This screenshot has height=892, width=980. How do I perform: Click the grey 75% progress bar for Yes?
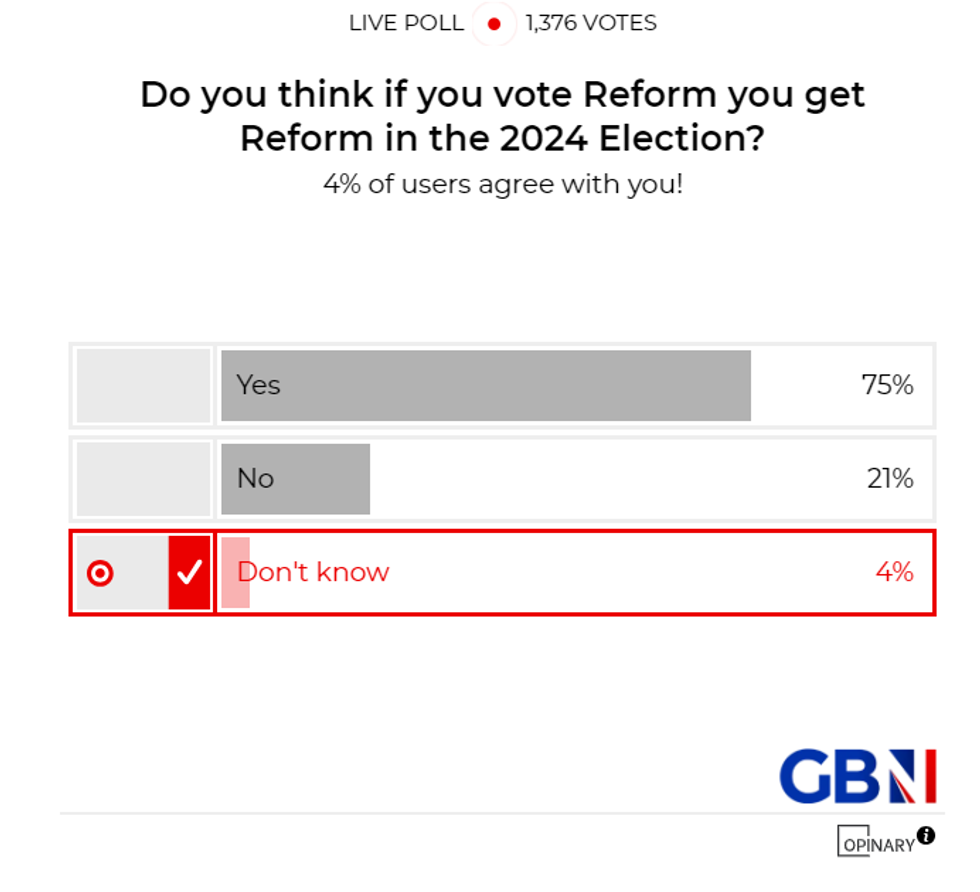pos(485,385)
